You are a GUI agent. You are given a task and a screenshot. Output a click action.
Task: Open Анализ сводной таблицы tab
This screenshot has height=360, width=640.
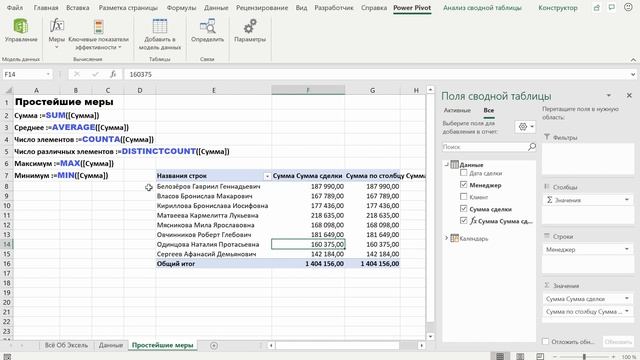pos(482,7)
